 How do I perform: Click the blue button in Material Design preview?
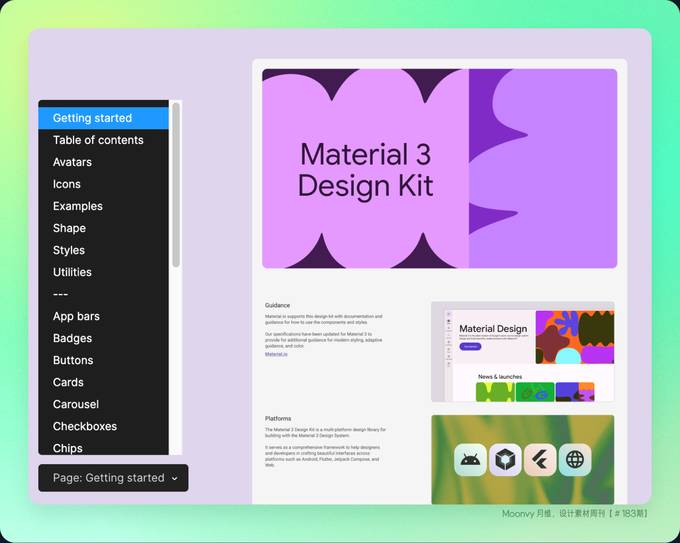tap(470, 347)
